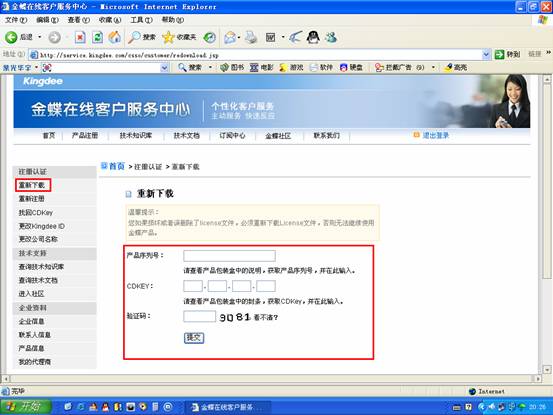Image resolution: width=553 pixels, height=415 pixels.
Task: Expand the address bar dropdown
Action: 486,54
